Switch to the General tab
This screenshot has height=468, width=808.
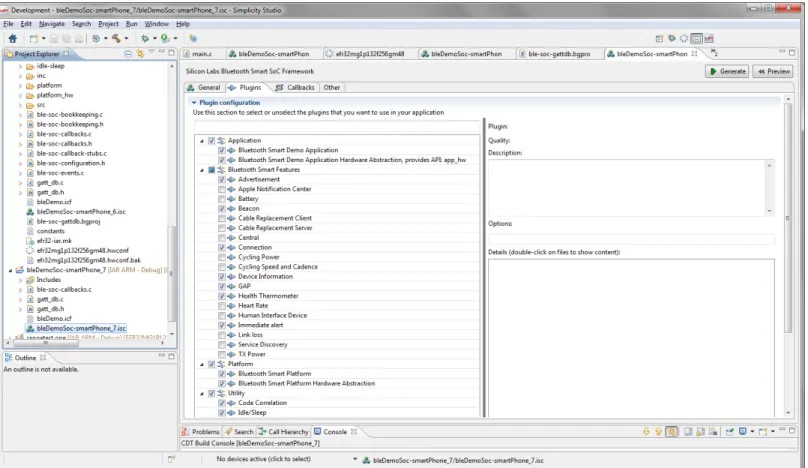204,88
